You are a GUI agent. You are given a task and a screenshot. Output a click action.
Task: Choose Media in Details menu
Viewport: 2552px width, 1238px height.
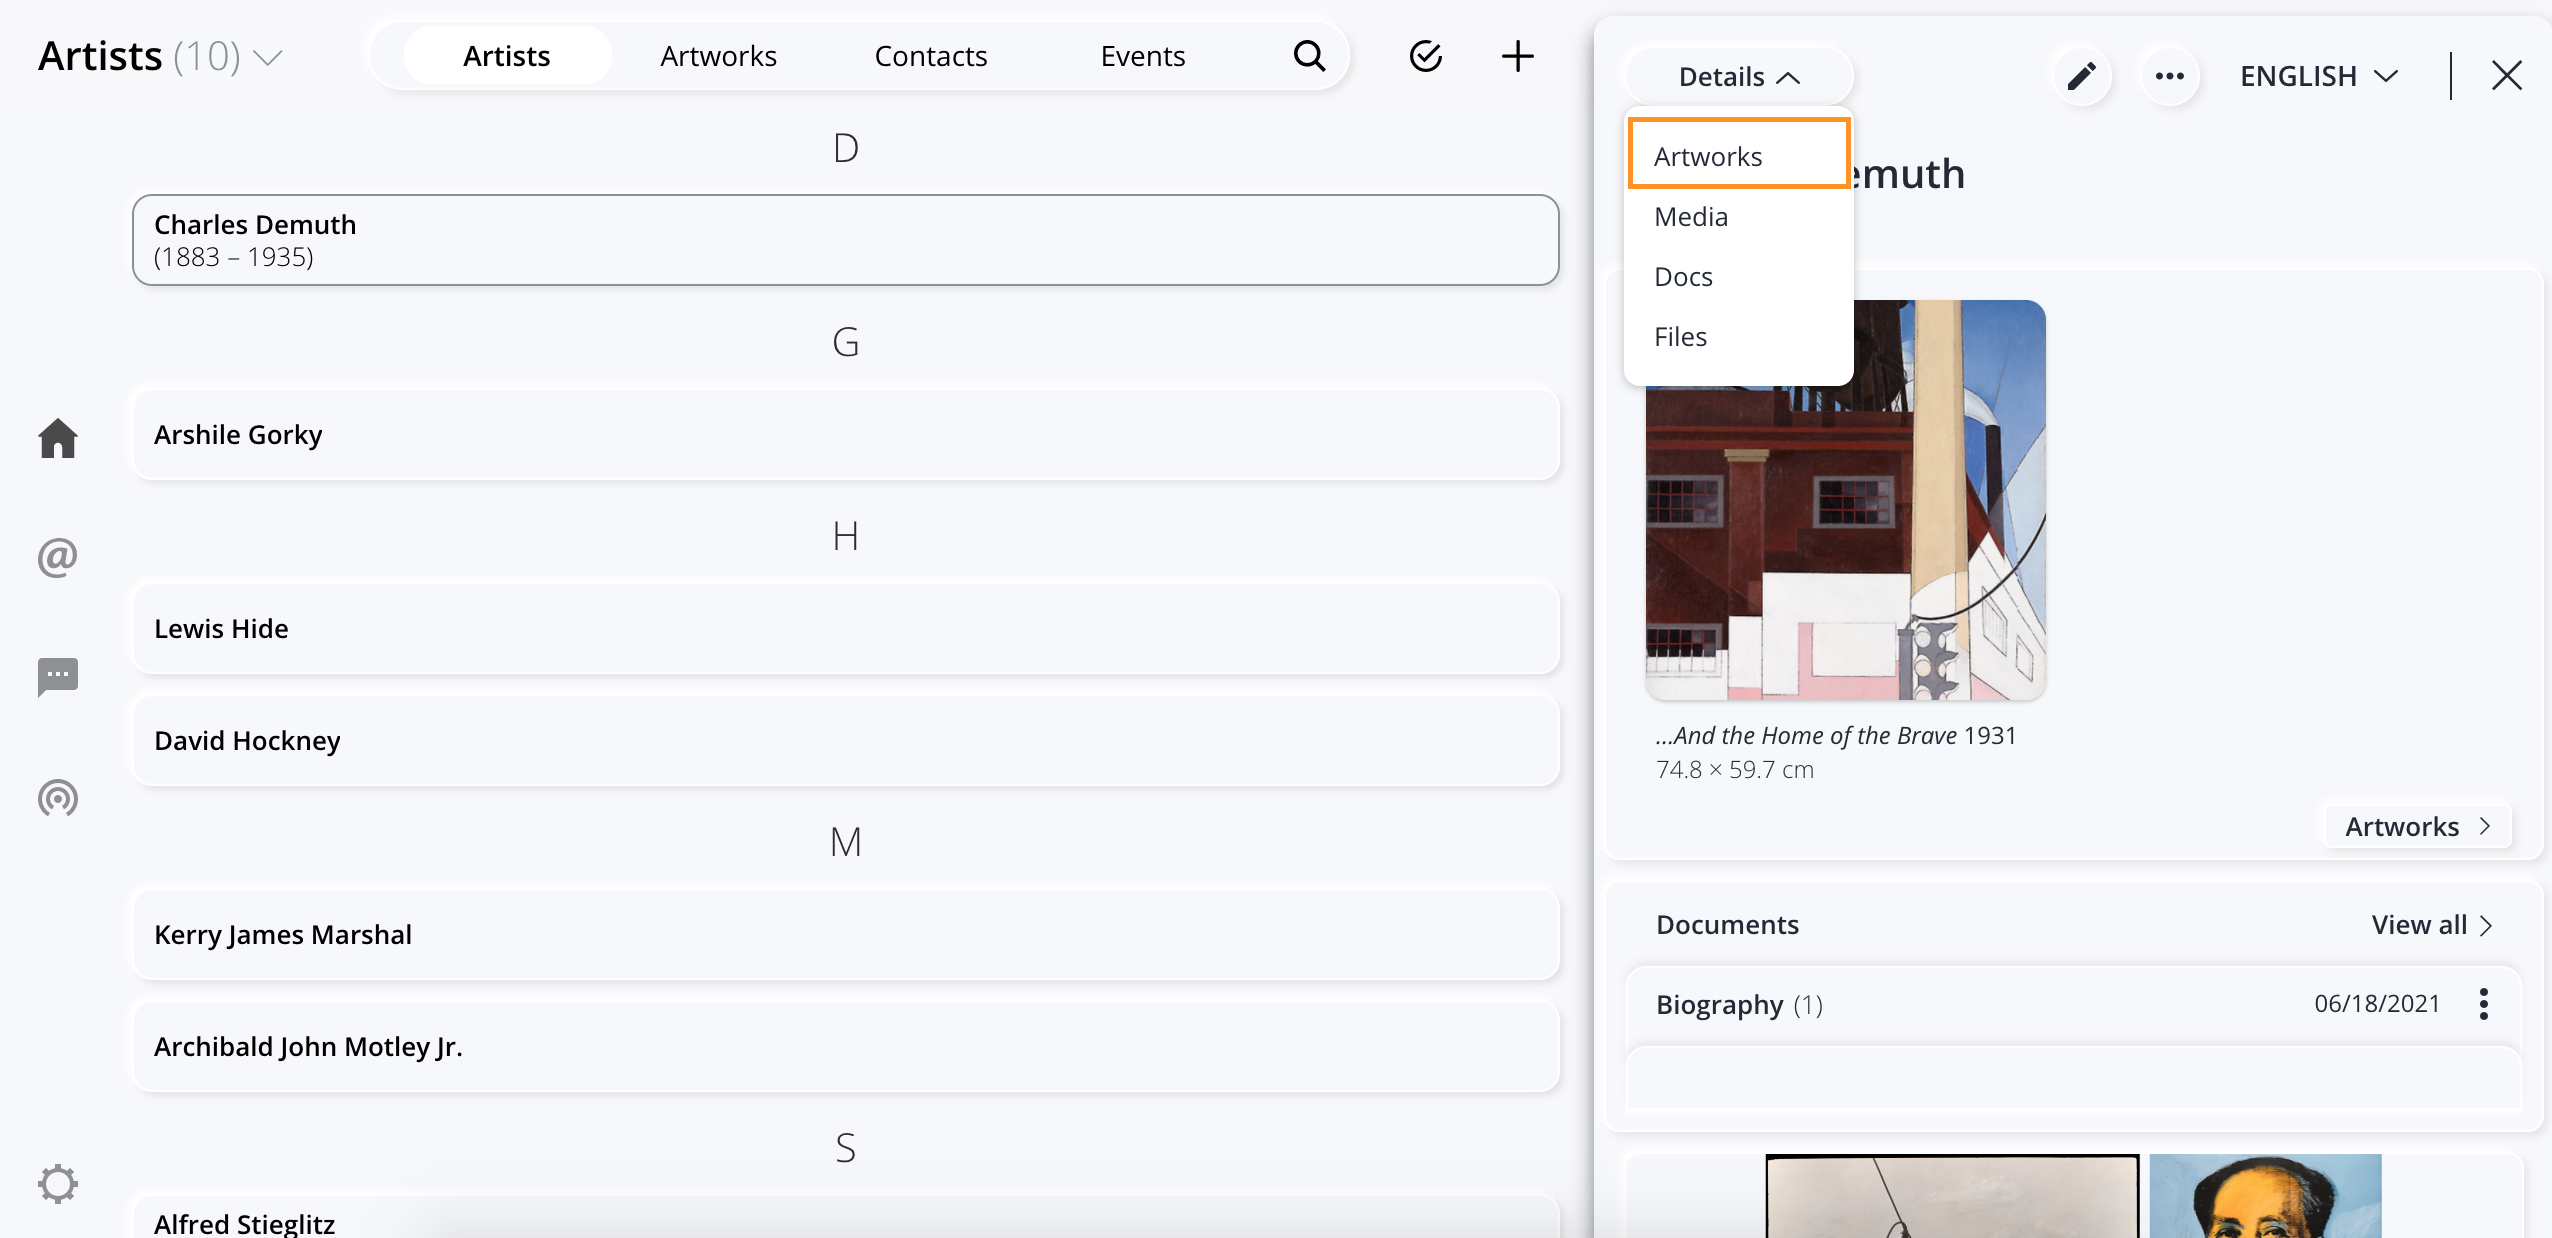coord(1739,217)
